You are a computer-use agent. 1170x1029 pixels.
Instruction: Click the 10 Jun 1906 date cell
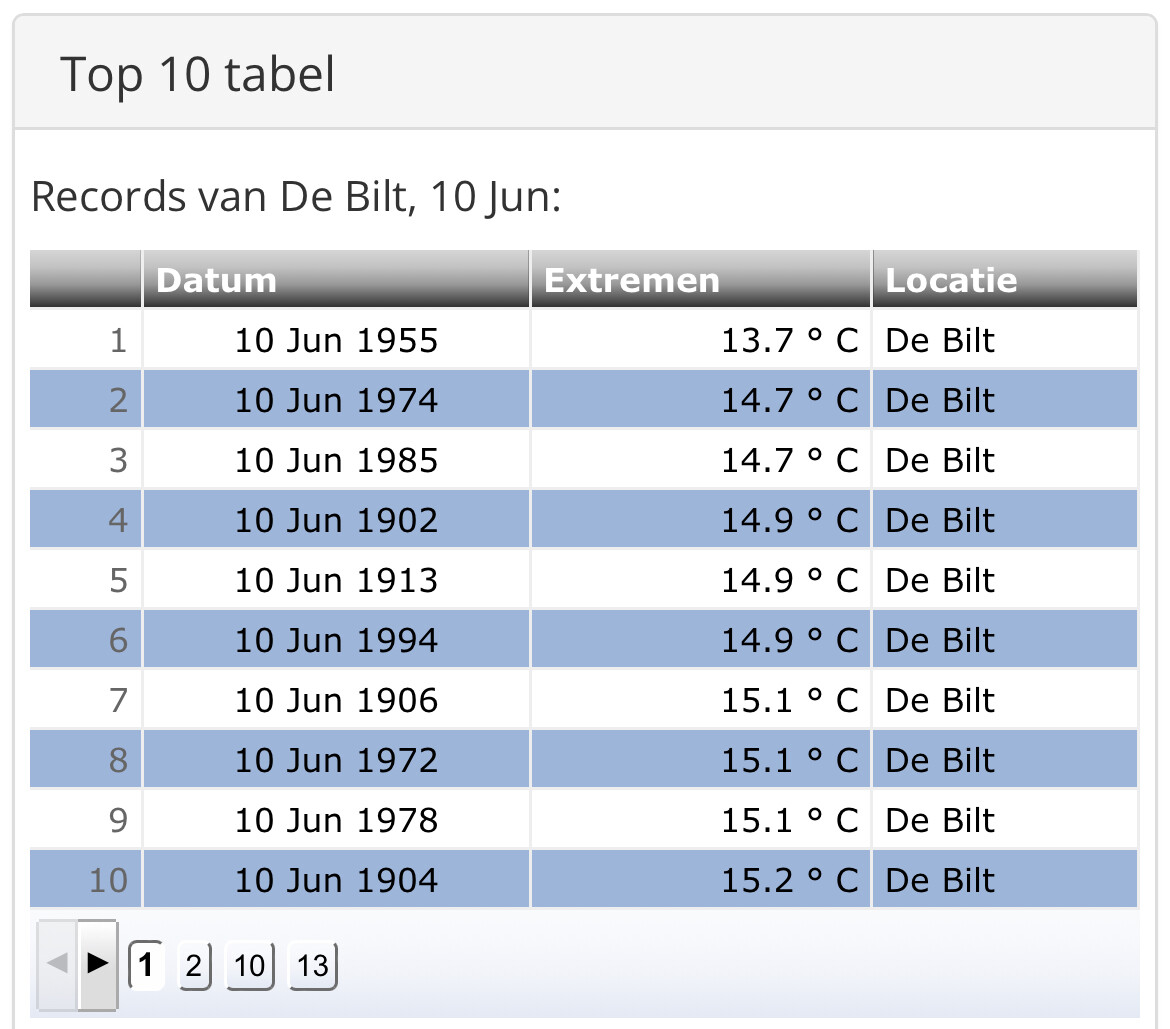tap(336, 701)
